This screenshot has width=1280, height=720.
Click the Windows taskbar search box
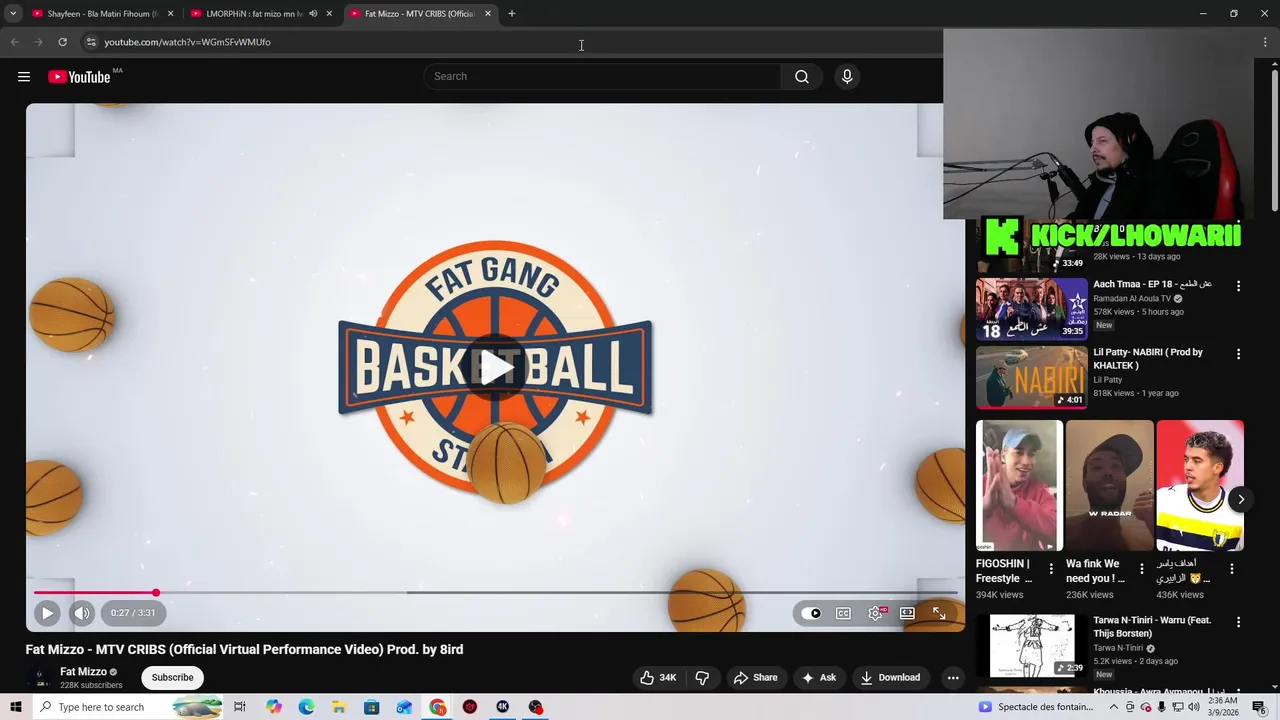[x=129, y=707]
